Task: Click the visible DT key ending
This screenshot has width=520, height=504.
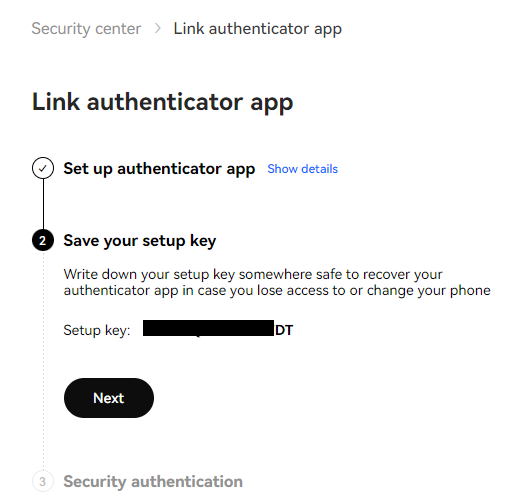Action: [x=284, y=330]
